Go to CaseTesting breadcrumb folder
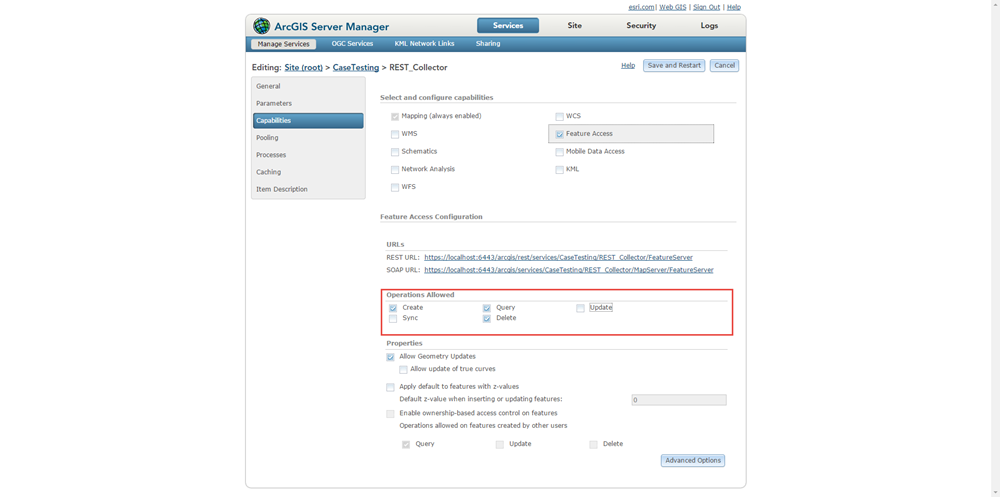Viewport: 1000px width, 497px height. click(356, 67)
